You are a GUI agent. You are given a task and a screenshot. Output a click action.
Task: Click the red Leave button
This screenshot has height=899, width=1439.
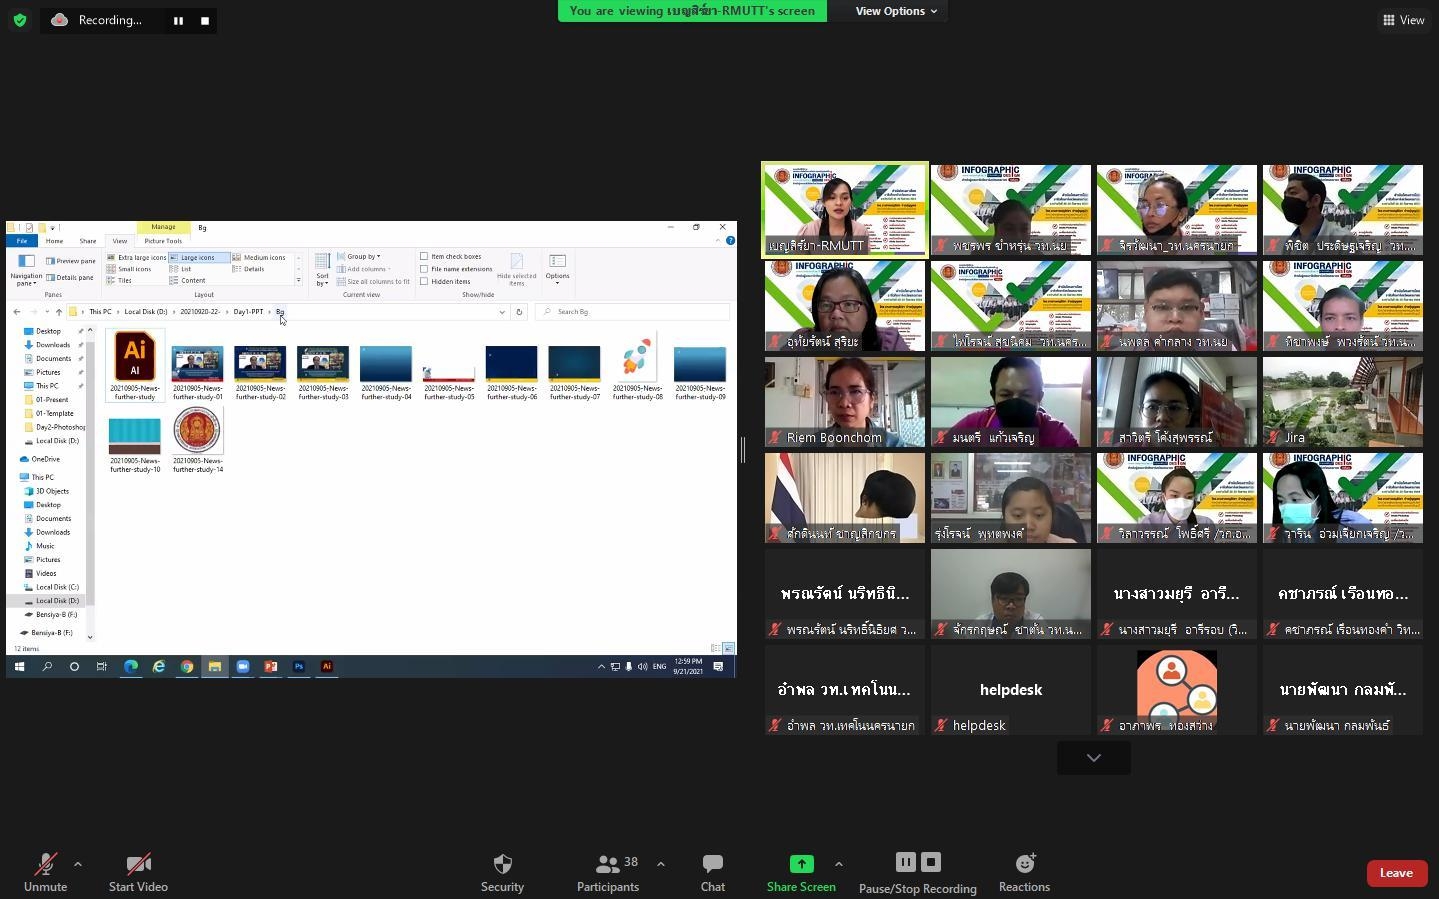point(1396,873)
